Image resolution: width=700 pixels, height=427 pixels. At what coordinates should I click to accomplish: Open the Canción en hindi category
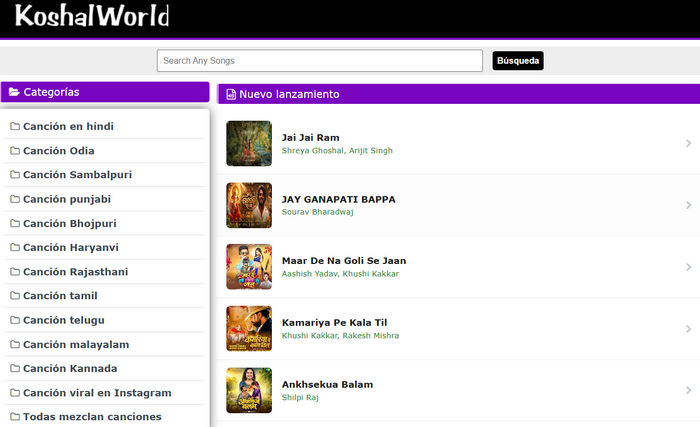68,126
